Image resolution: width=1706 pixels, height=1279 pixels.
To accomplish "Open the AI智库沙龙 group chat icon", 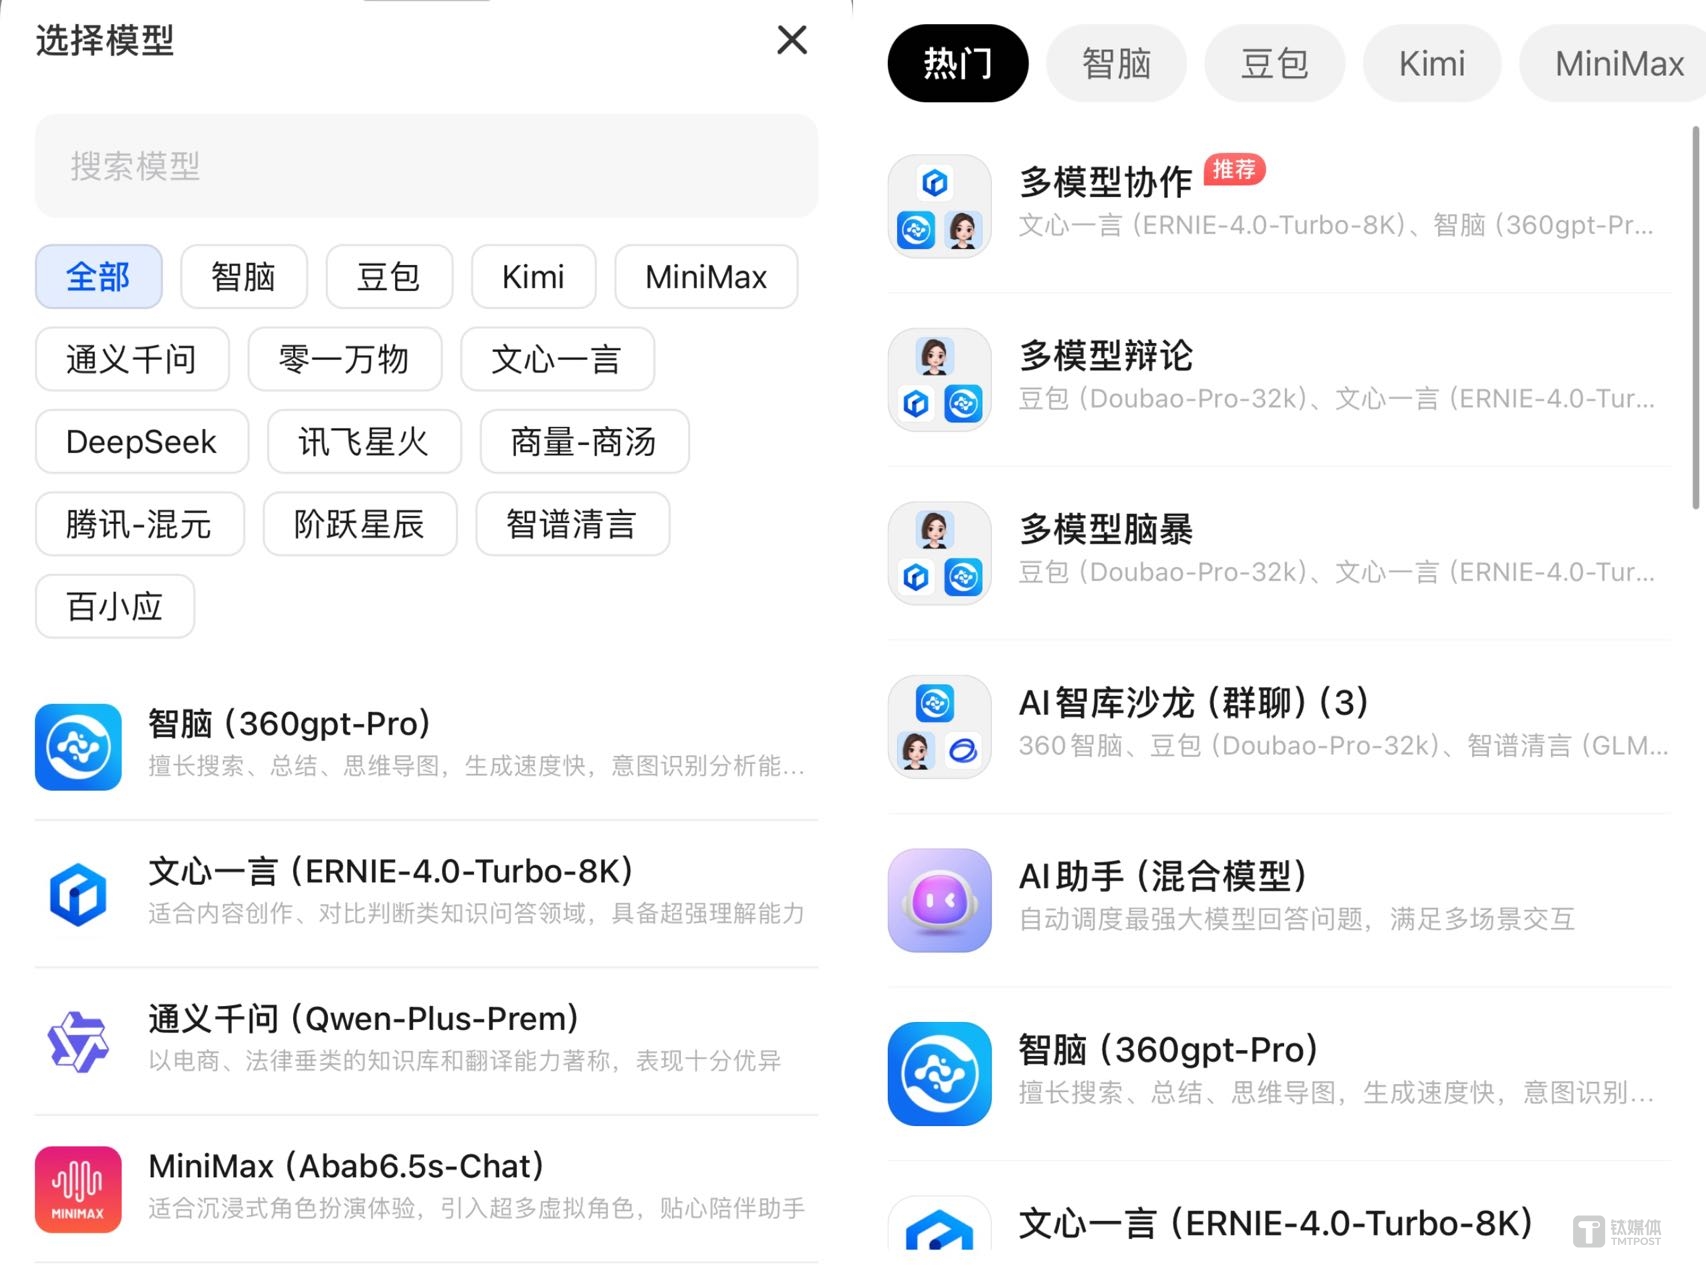I will pyautogui.click(x=938, y=724).
